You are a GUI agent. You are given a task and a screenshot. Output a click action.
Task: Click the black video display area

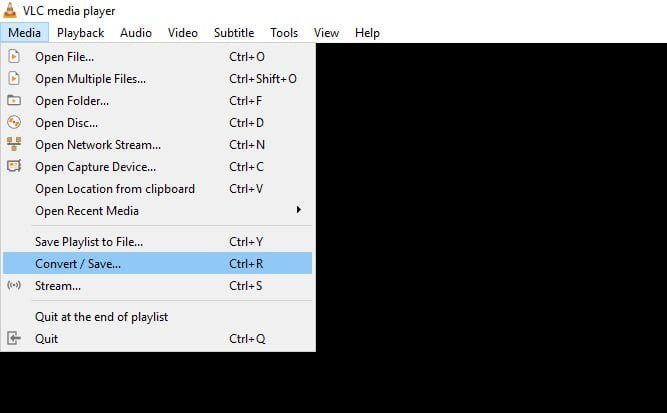coord(491,228)
